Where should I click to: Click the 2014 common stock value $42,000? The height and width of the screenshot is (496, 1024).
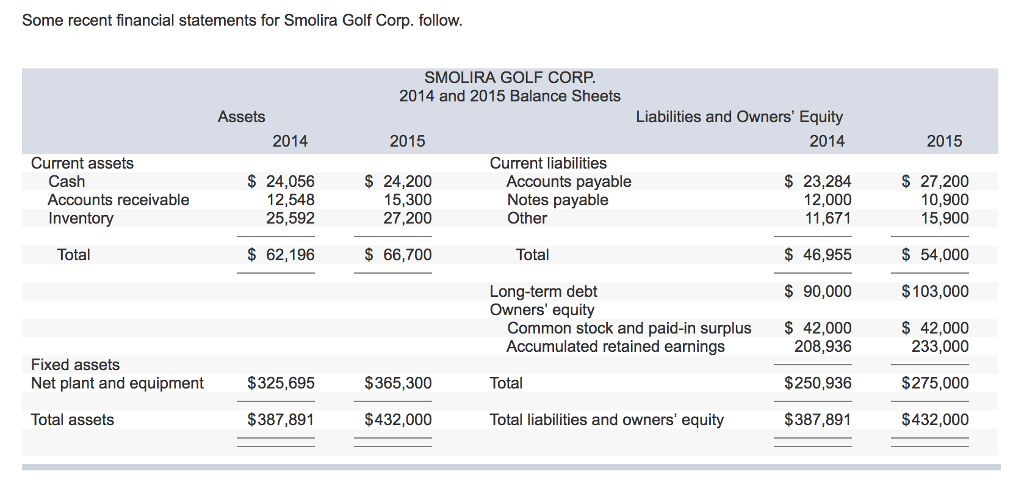(x=818, y=328)
